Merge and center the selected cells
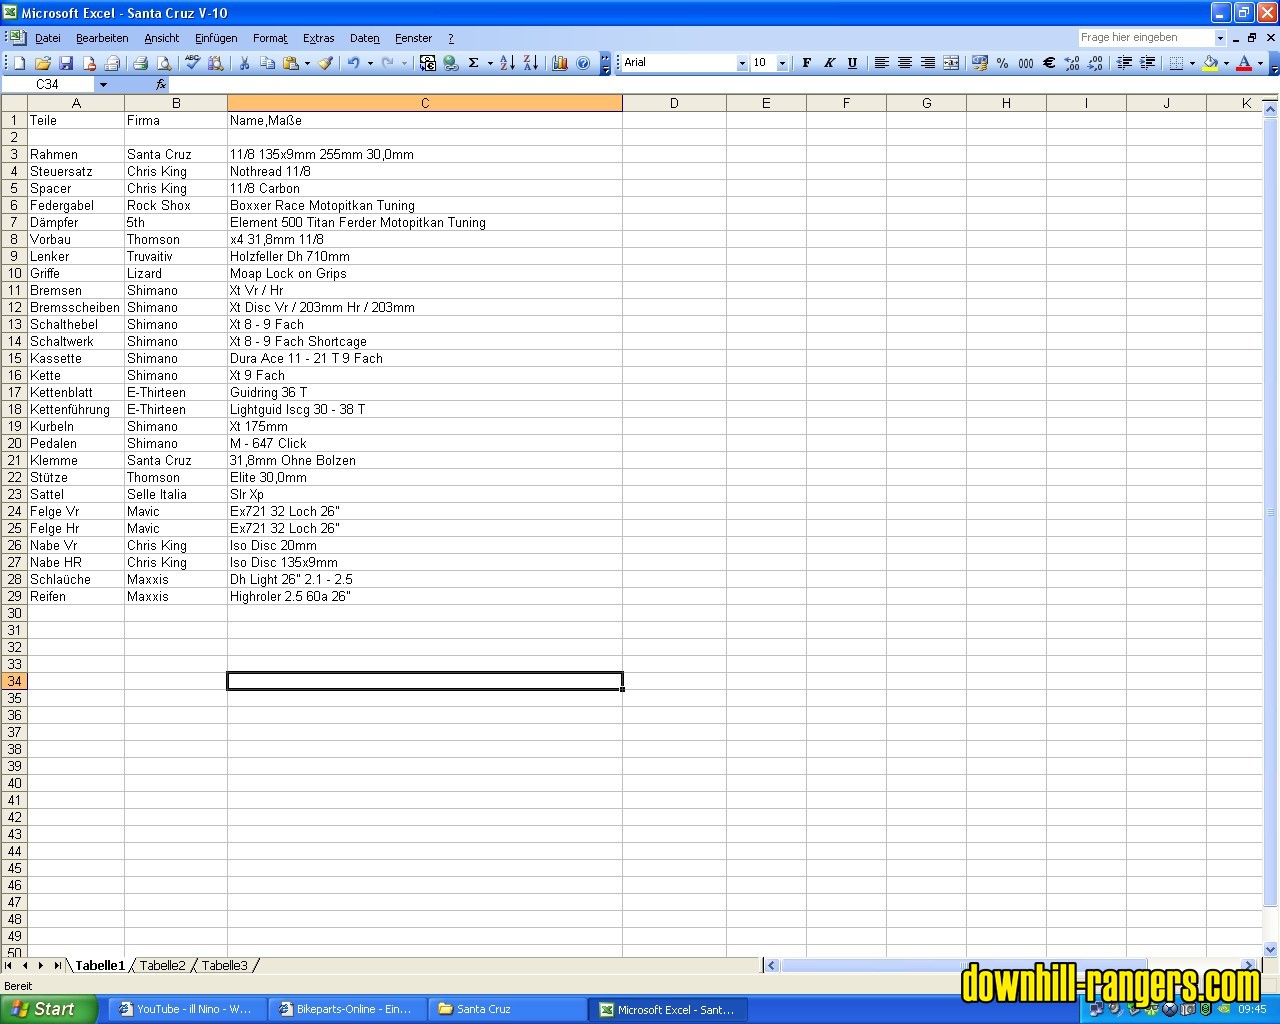 (x=951, y=63)
